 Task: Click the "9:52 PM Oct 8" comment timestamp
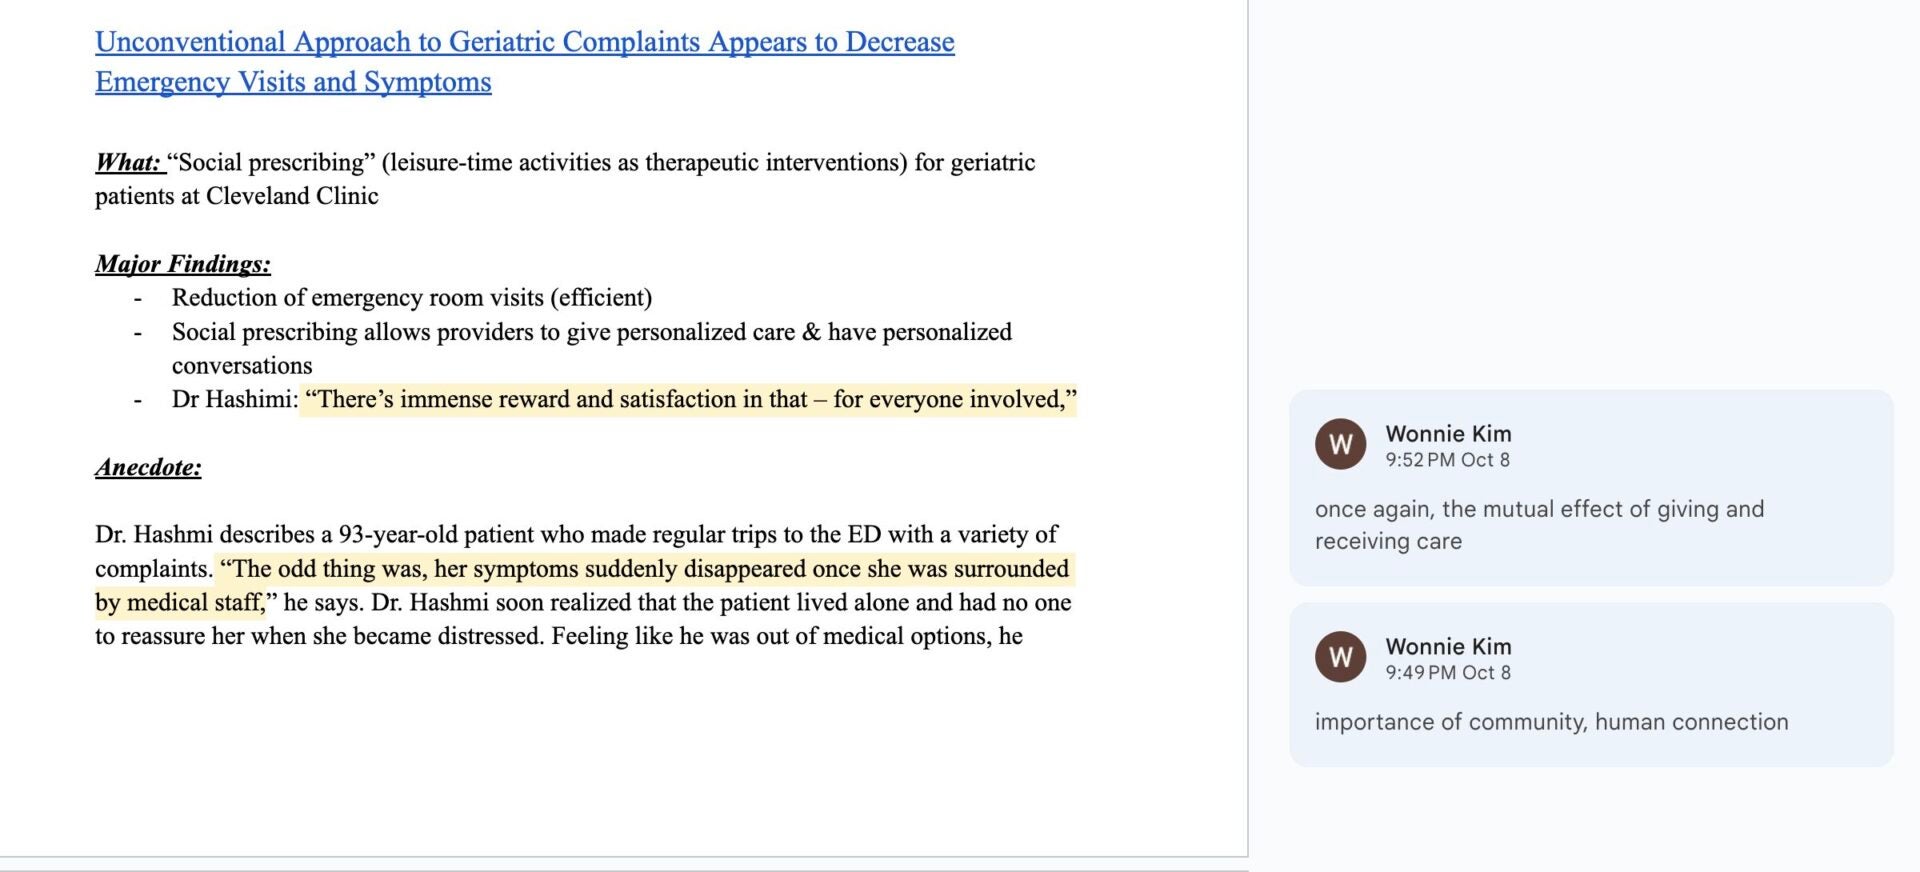point(1447,460)
